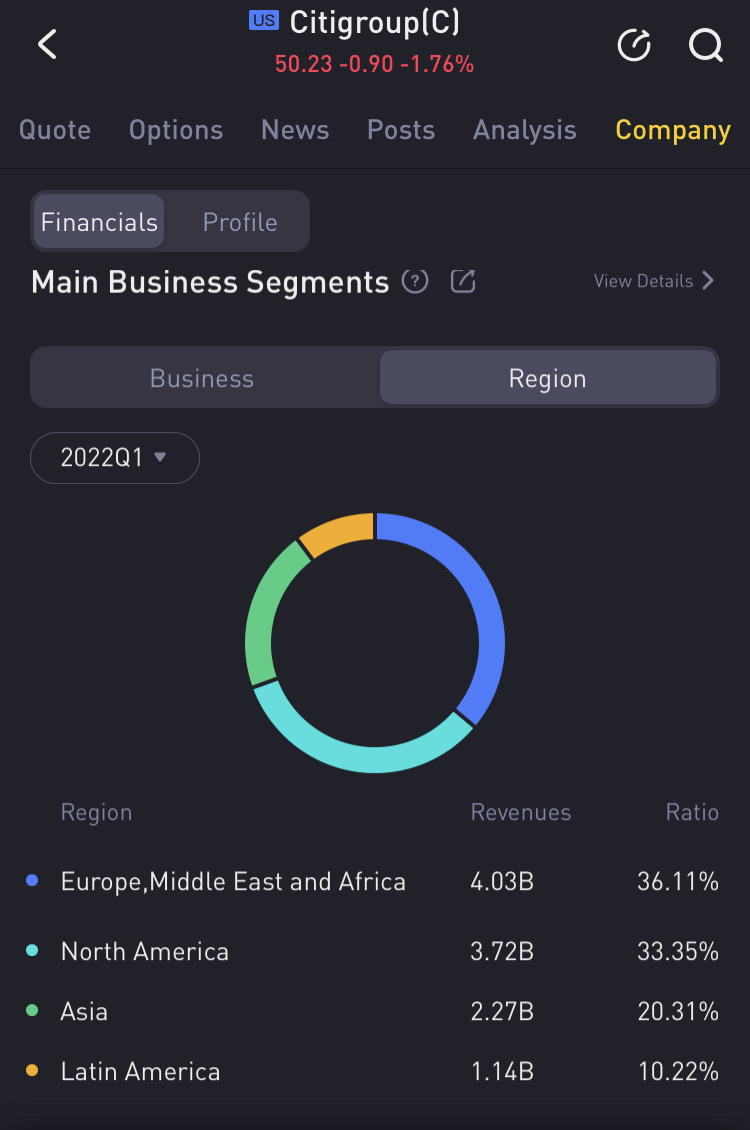Select the North America region row
The image size is (750, 1130).
point(145,951)
